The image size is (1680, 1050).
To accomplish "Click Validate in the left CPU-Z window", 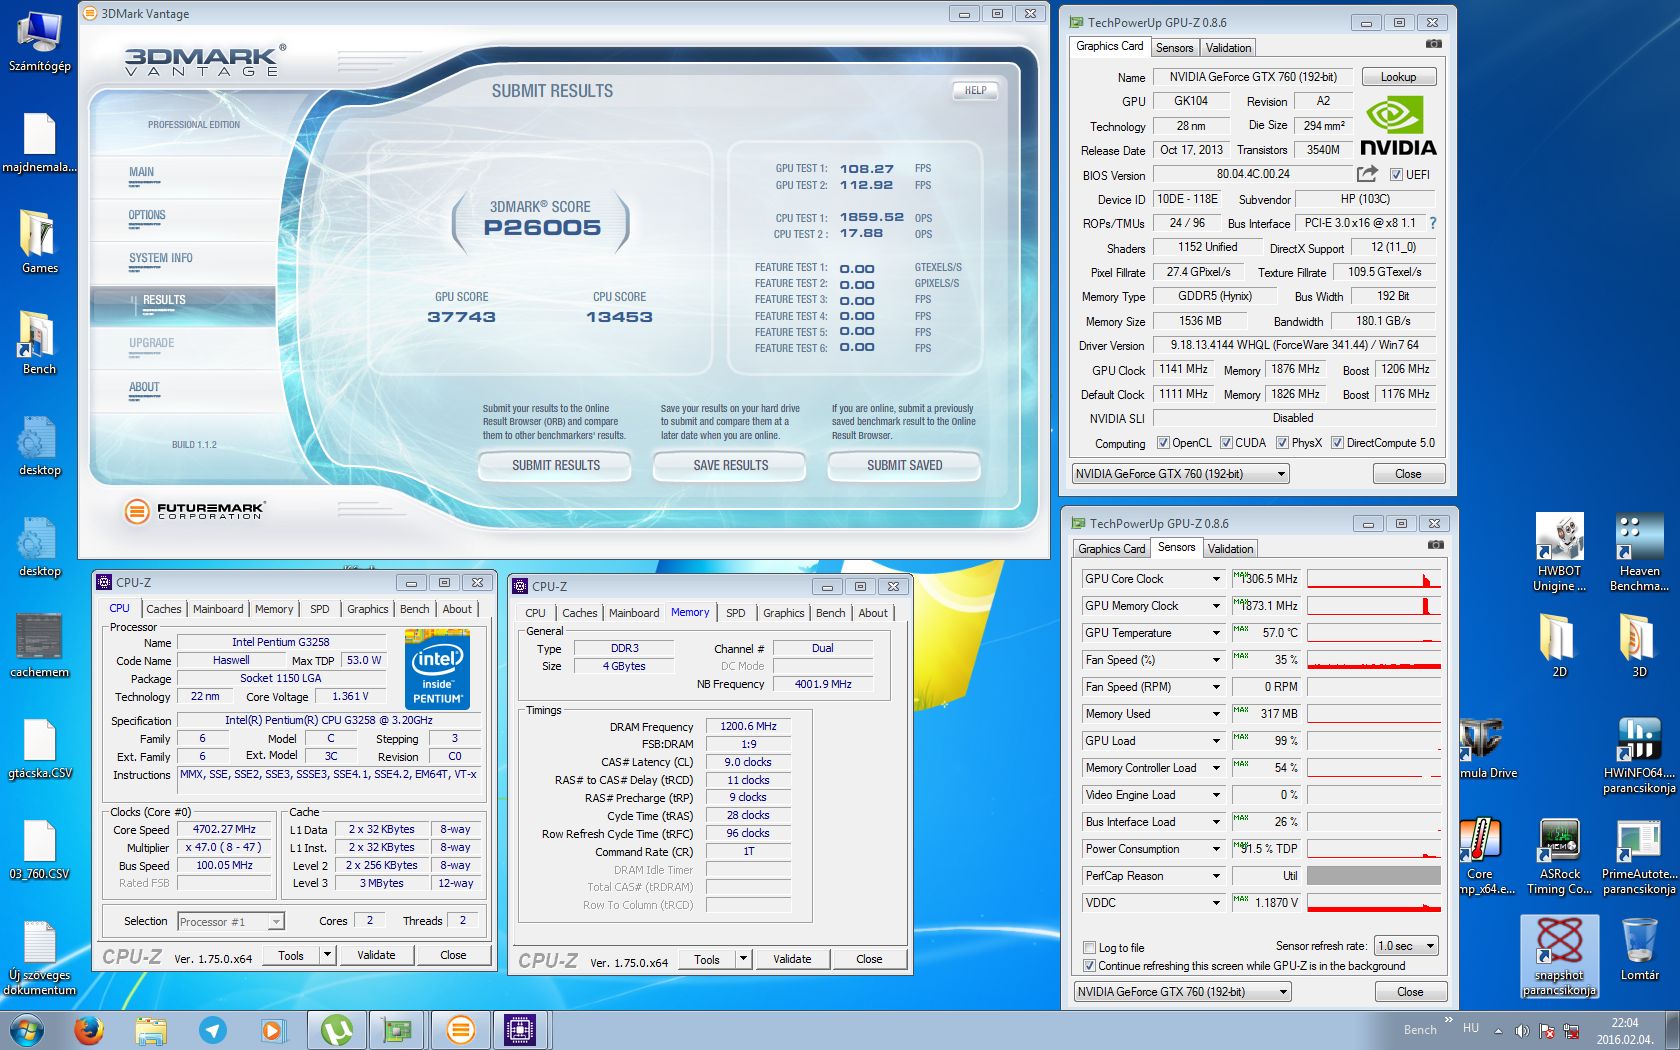I will (x=376, y=955).
